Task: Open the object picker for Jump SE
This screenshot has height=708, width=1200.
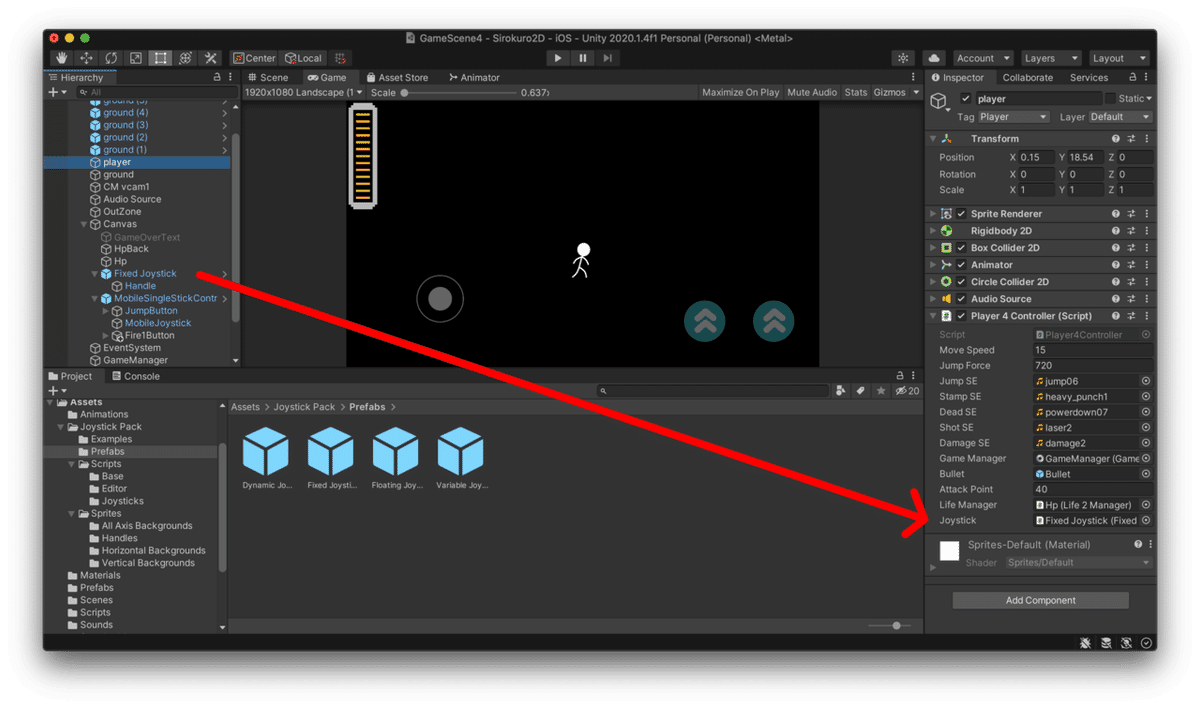Action: 1146,381
